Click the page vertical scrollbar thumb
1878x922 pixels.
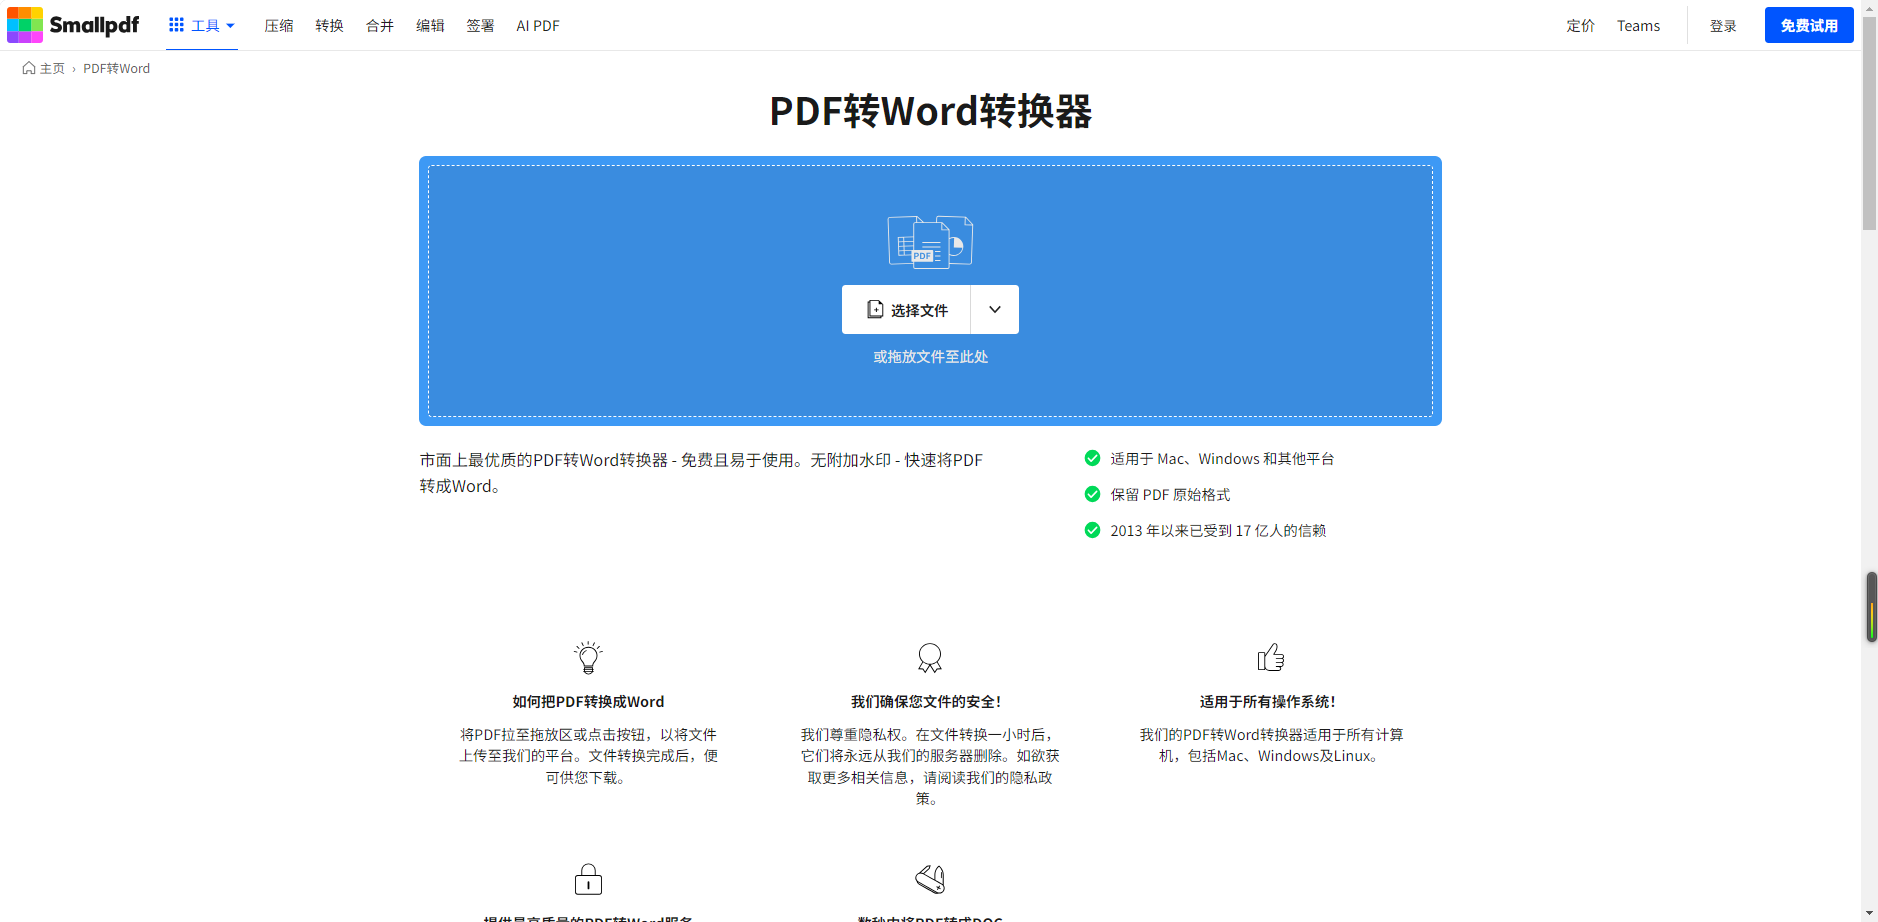pyautogui.click(x=1869, y=130)
